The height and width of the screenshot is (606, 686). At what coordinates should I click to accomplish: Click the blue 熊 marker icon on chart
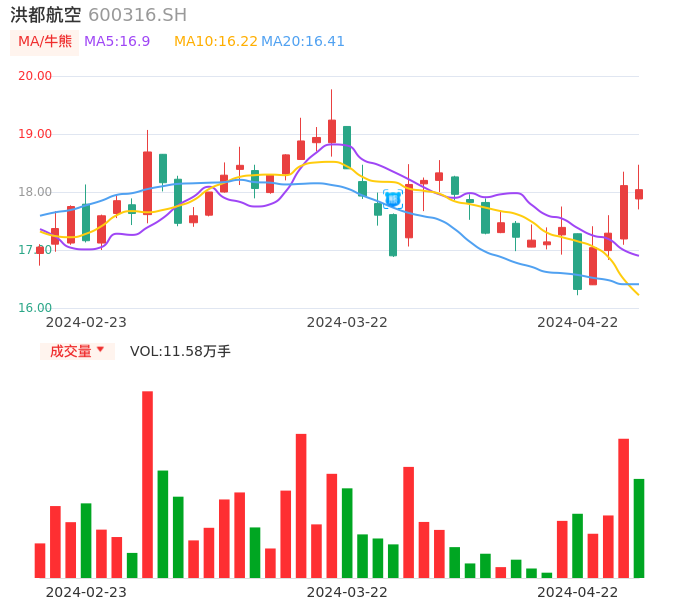[x=393, y=199]
